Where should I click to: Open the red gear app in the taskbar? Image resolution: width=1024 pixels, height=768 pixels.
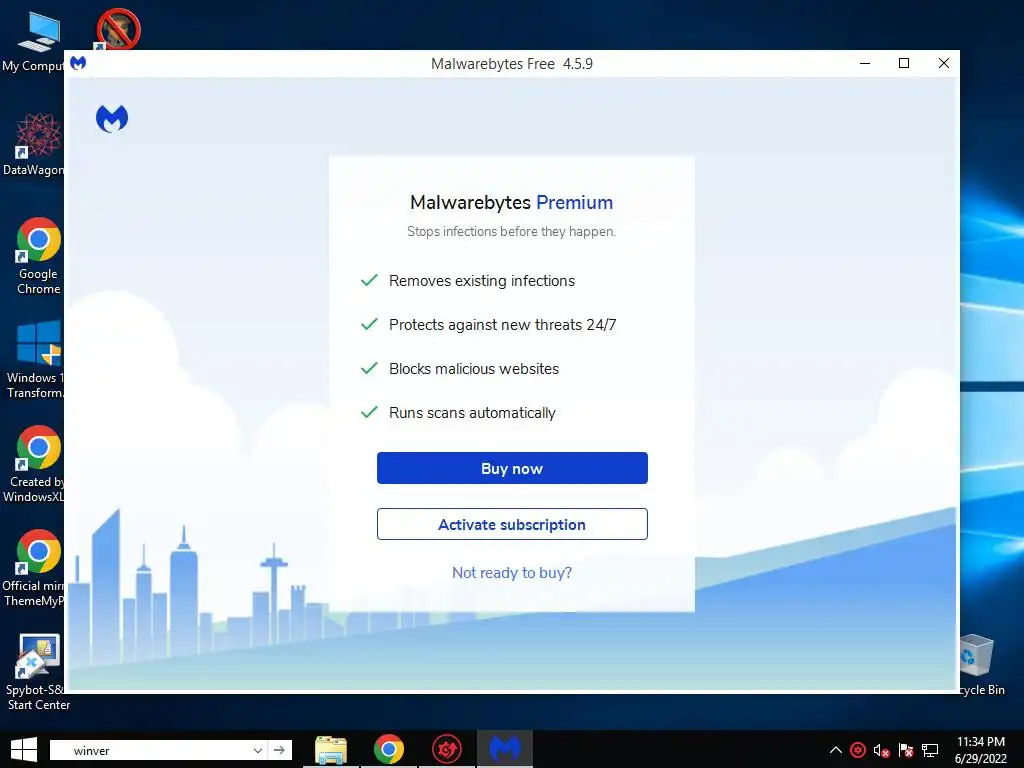447,750
